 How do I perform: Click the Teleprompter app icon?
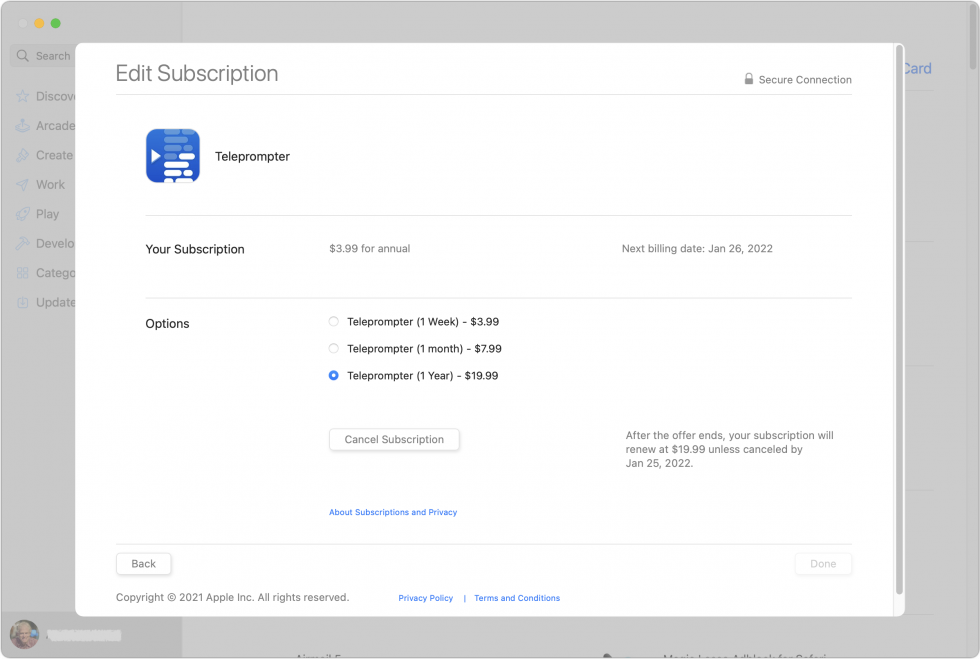172,155
